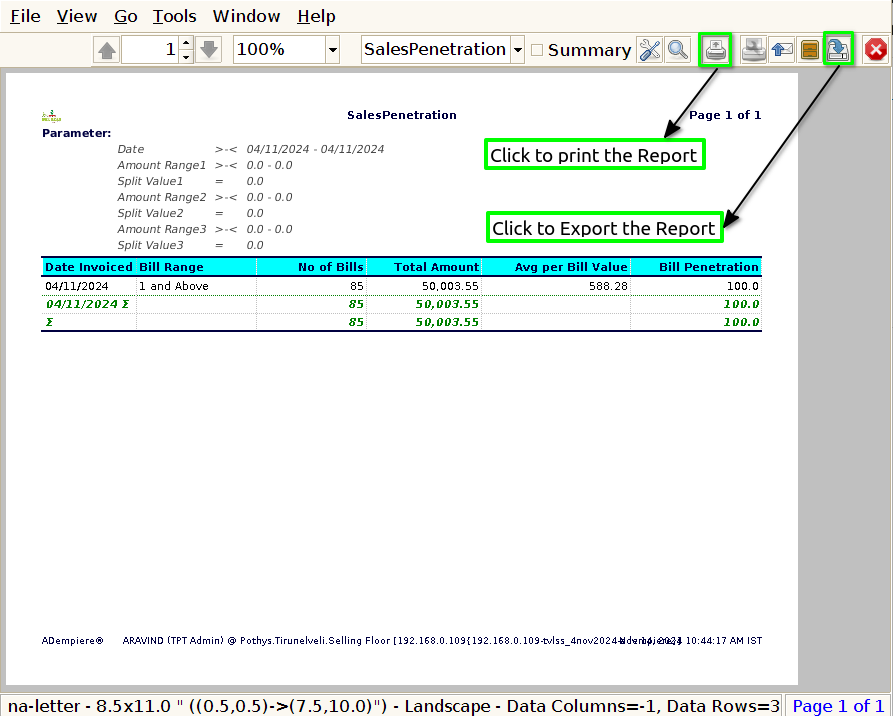This screenshot has height=716, width=893.
Task: Click the page number input field
Action: click(x=150, y=50)
